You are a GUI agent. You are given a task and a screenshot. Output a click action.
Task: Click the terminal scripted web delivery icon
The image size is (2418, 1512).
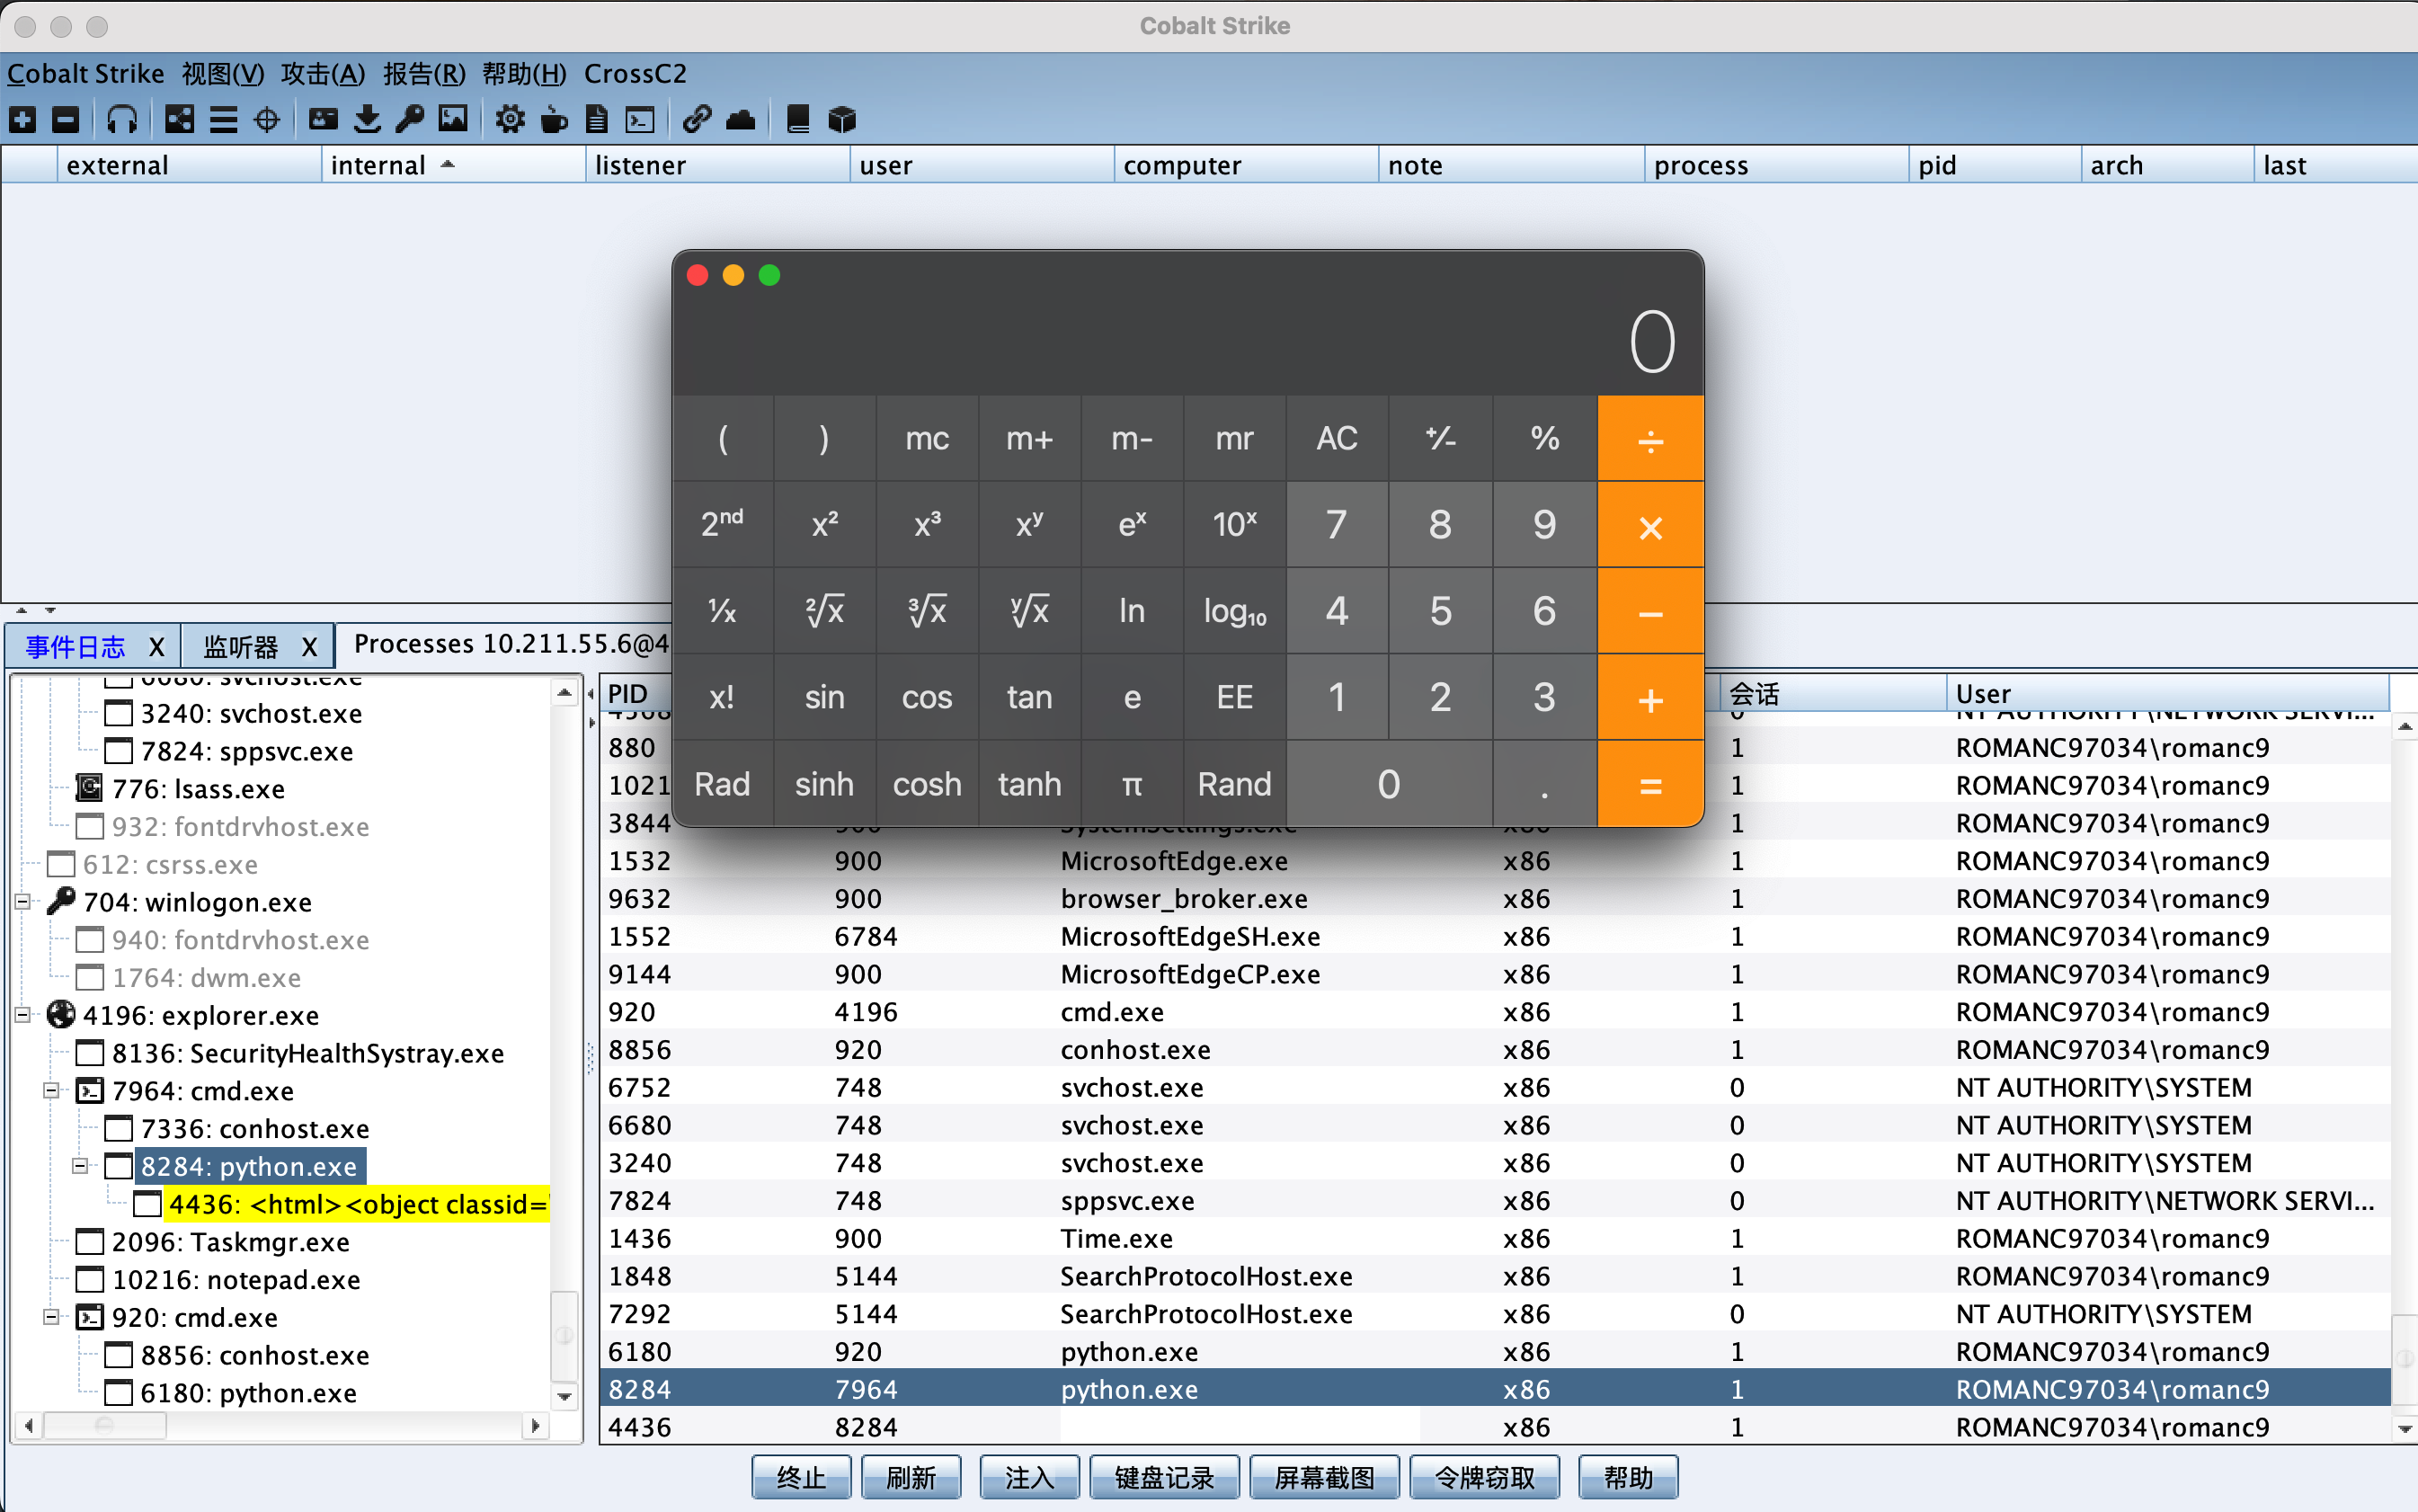[640, 120]
